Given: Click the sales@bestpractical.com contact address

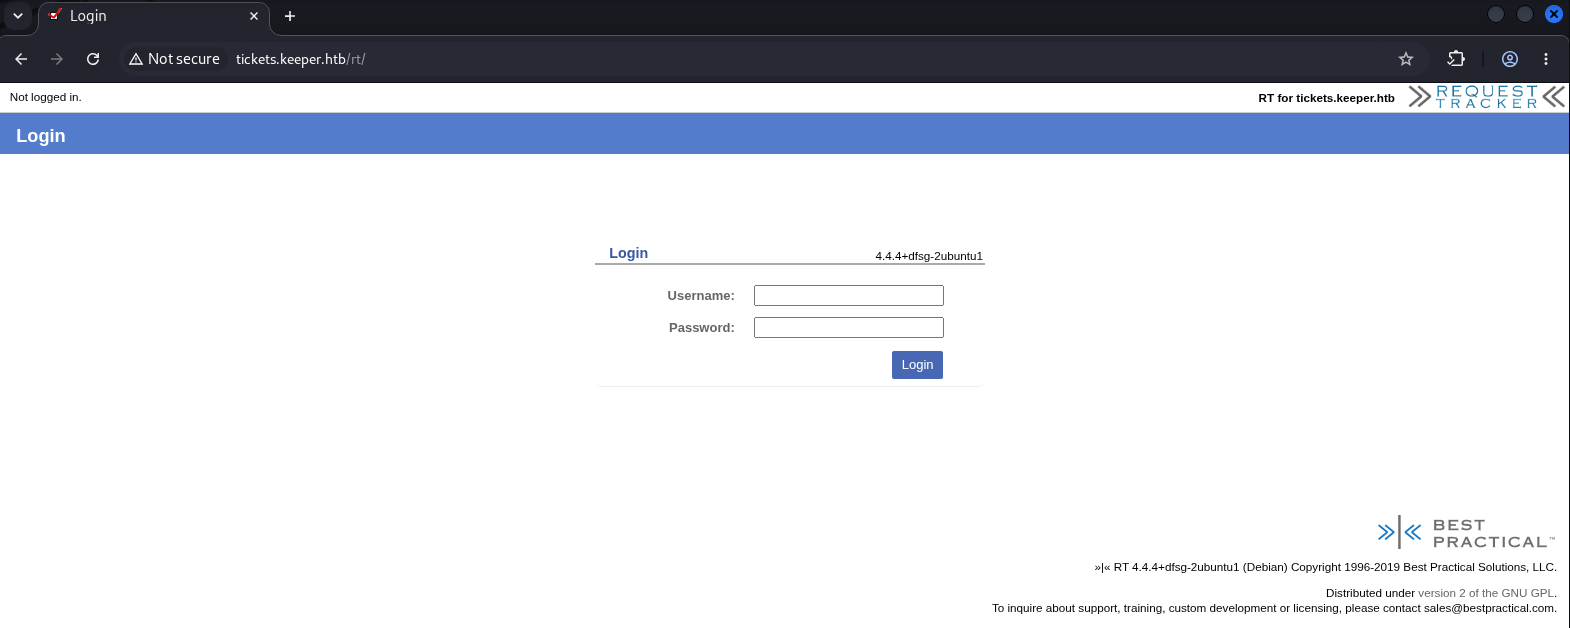Looking at the screenshot, I should coord(1490,608).
